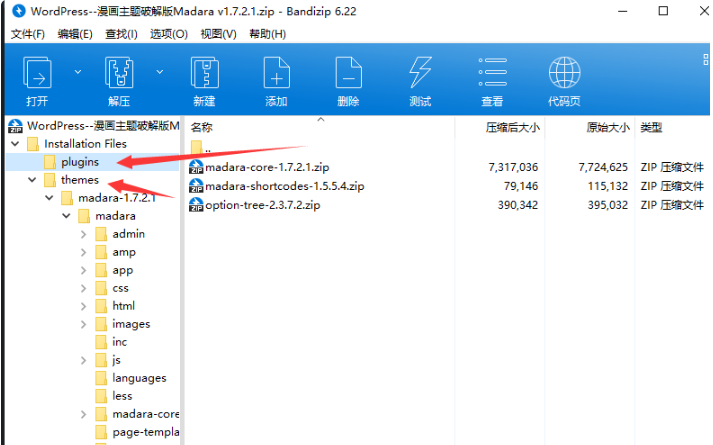Screen dimensions: 713x445
Task: Click the compressed size 7,317,036 cell
Action: pos(513,167)
